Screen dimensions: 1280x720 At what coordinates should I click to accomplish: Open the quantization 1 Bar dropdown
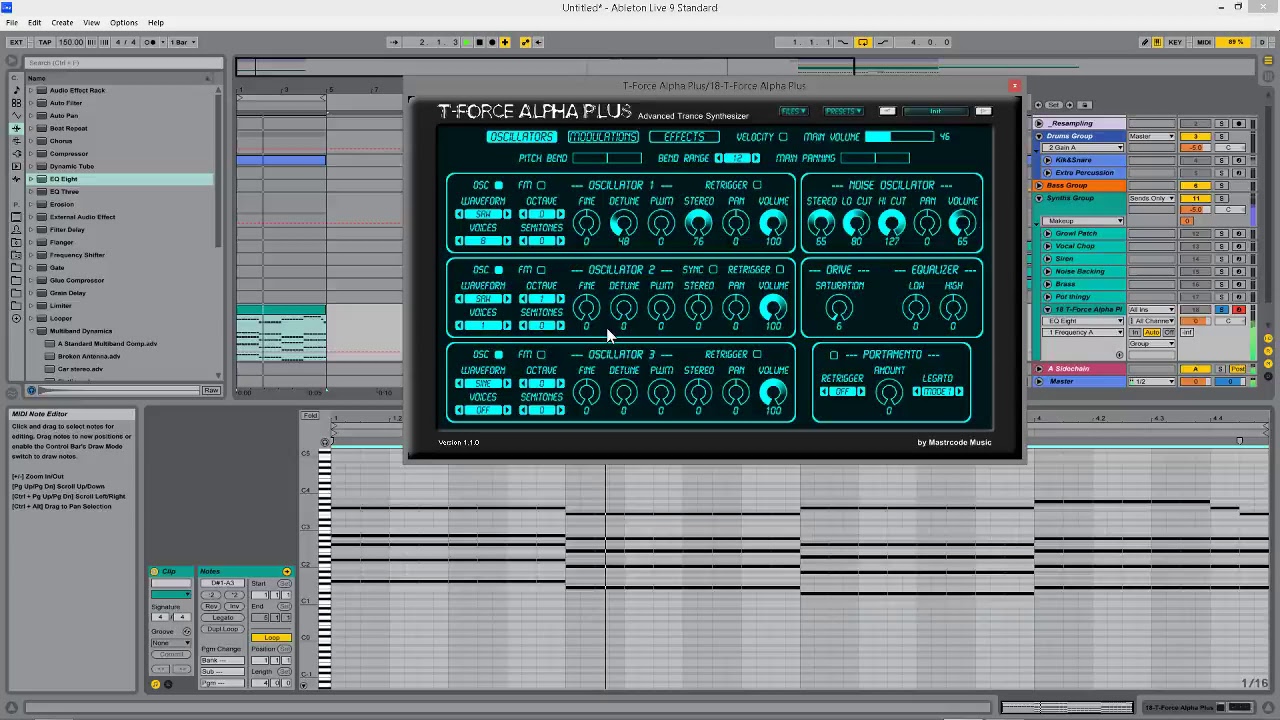(182, 42)
